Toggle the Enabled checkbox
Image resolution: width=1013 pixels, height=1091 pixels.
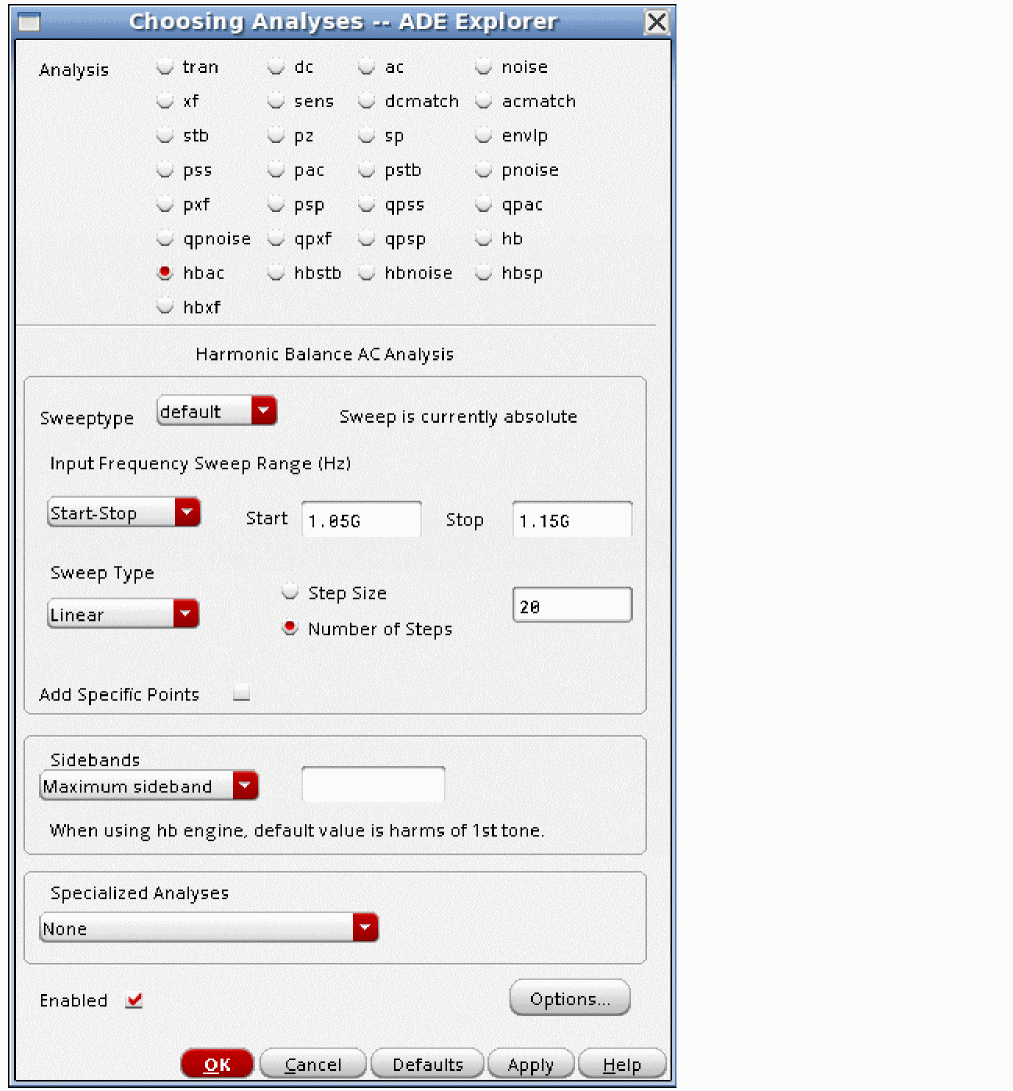click(x=134, y=1001)
